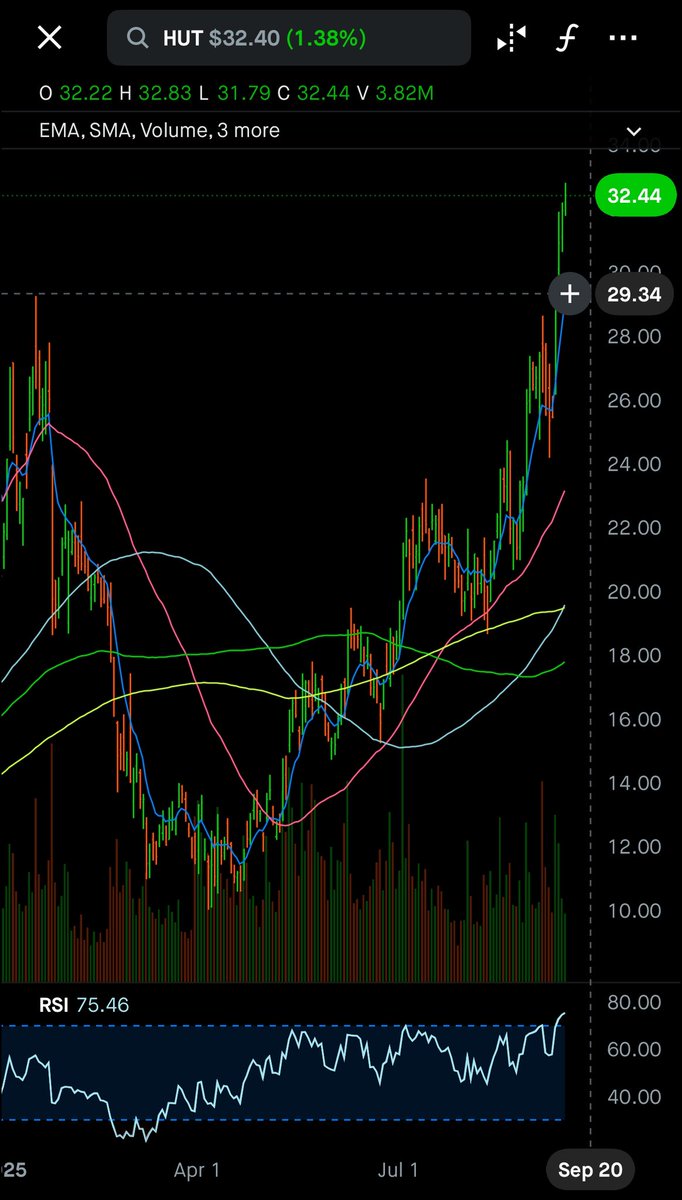This screenshot has height=1200, width=682.
Task: Open the indicators function (f) icon
Action: pos(567,39)
